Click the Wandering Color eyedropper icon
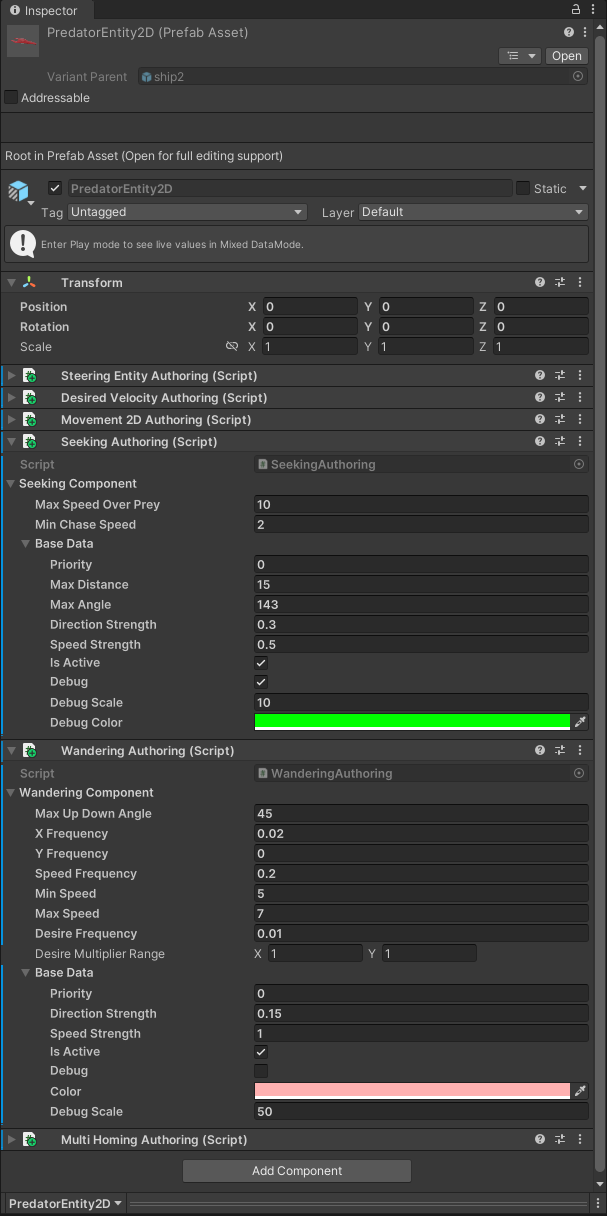This screenshot has height=1216, width=607. pos(579,1091)
